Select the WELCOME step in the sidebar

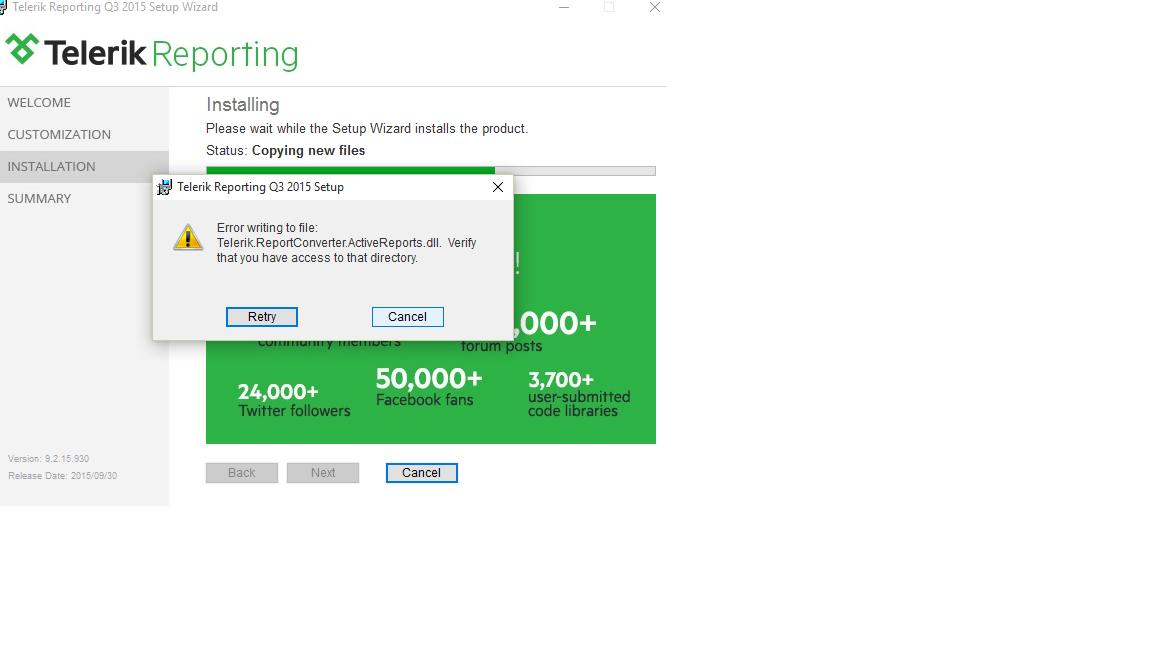(x=40, y=103)
